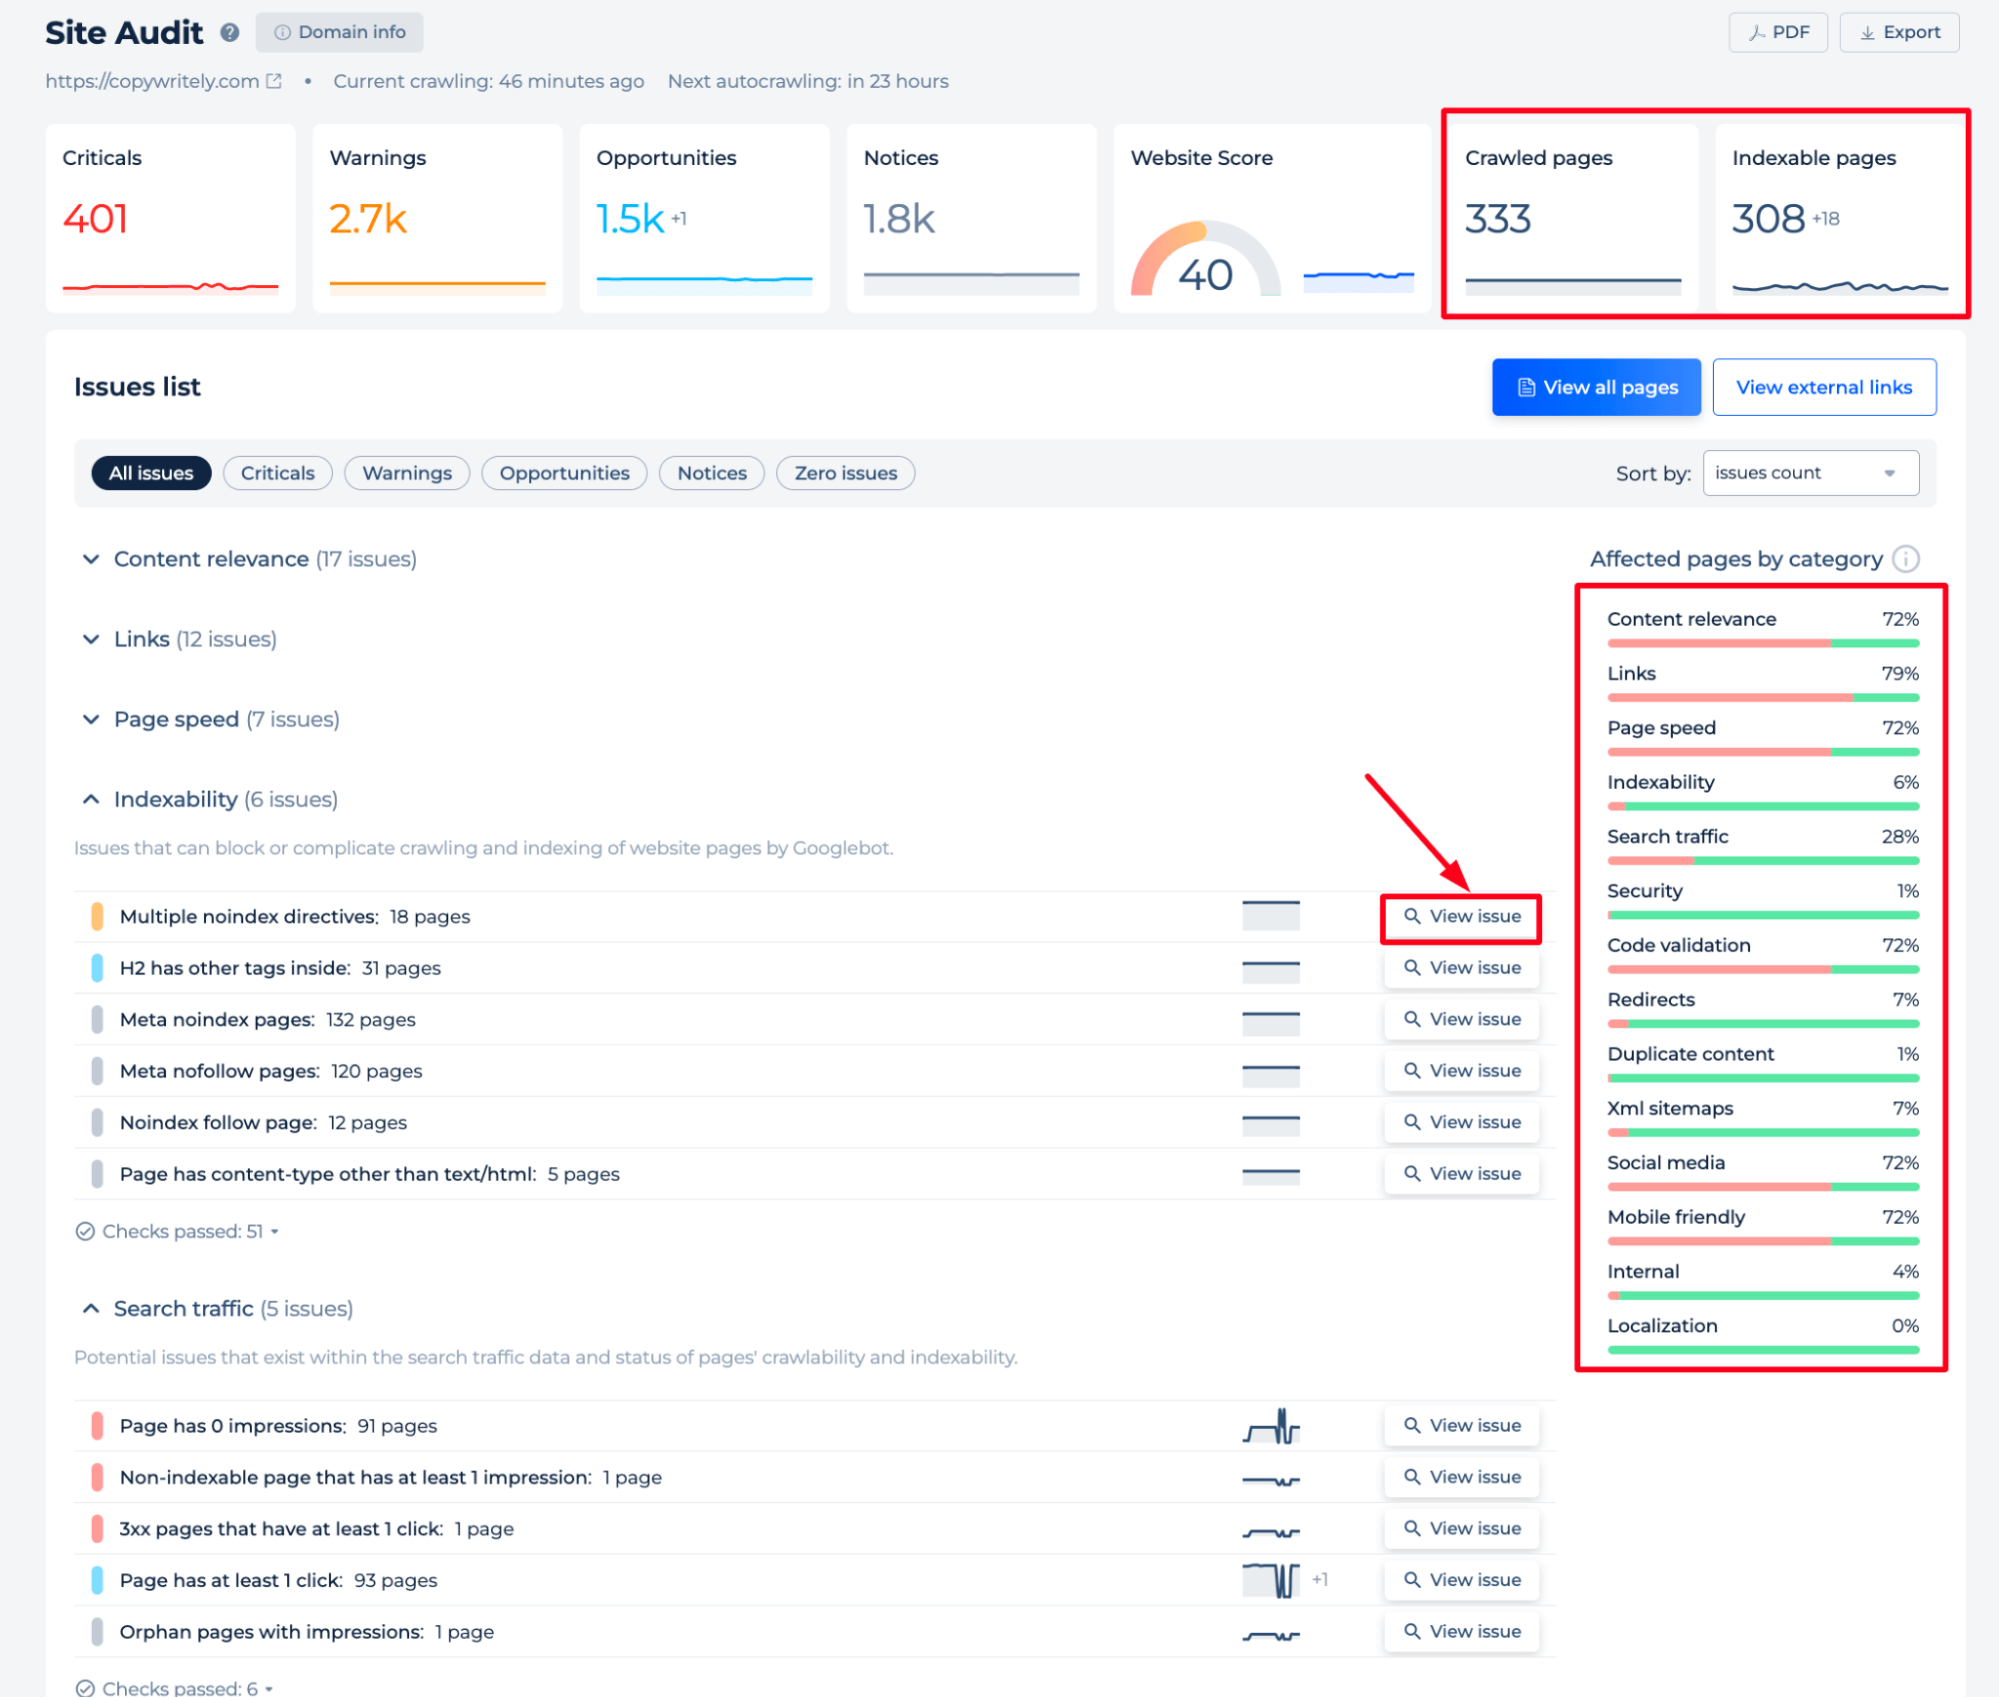Image resolution: width=1999 pixels, height=1698 pixels.
Task: Click the 3xx pages with at least 1 click sparkline
Action: [x=1271, y=1530]
